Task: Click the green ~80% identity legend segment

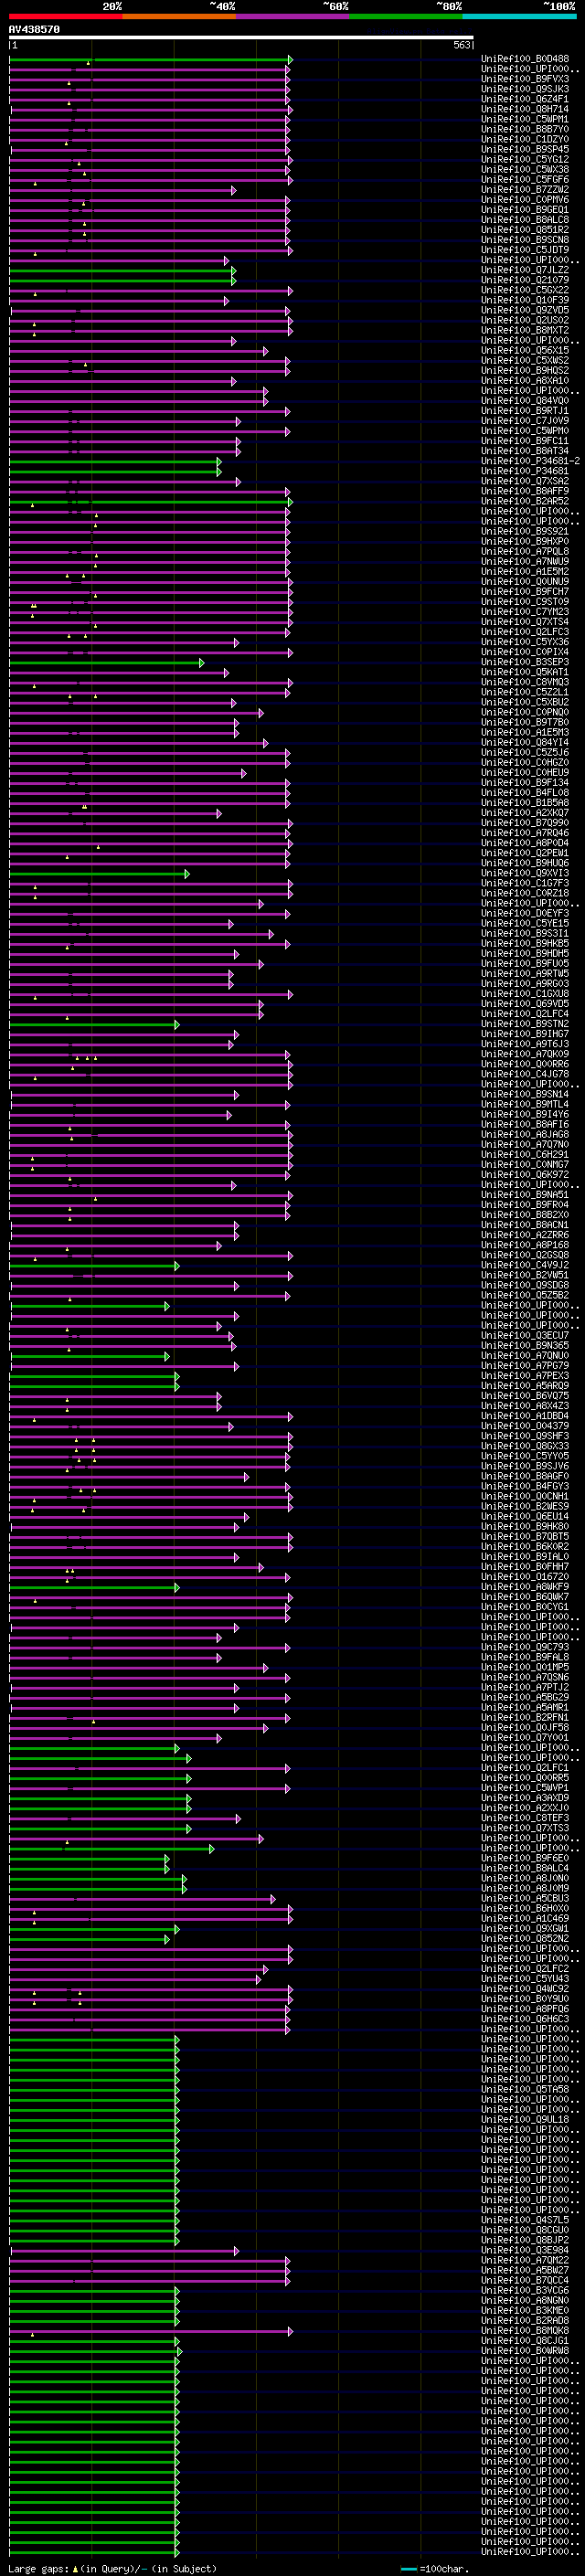Action: [x=406, y=16]
